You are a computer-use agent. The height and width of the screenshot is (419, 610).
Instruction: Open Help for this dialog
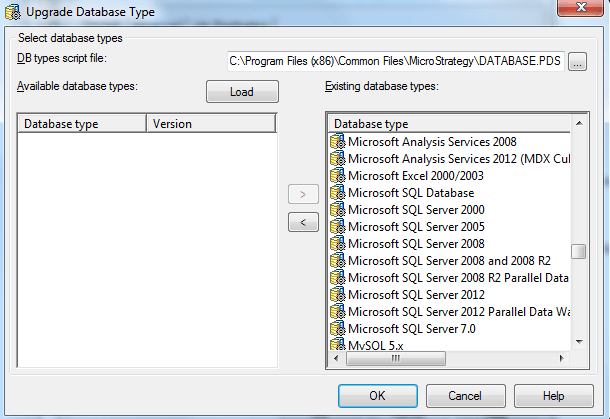tap(554, 395)
